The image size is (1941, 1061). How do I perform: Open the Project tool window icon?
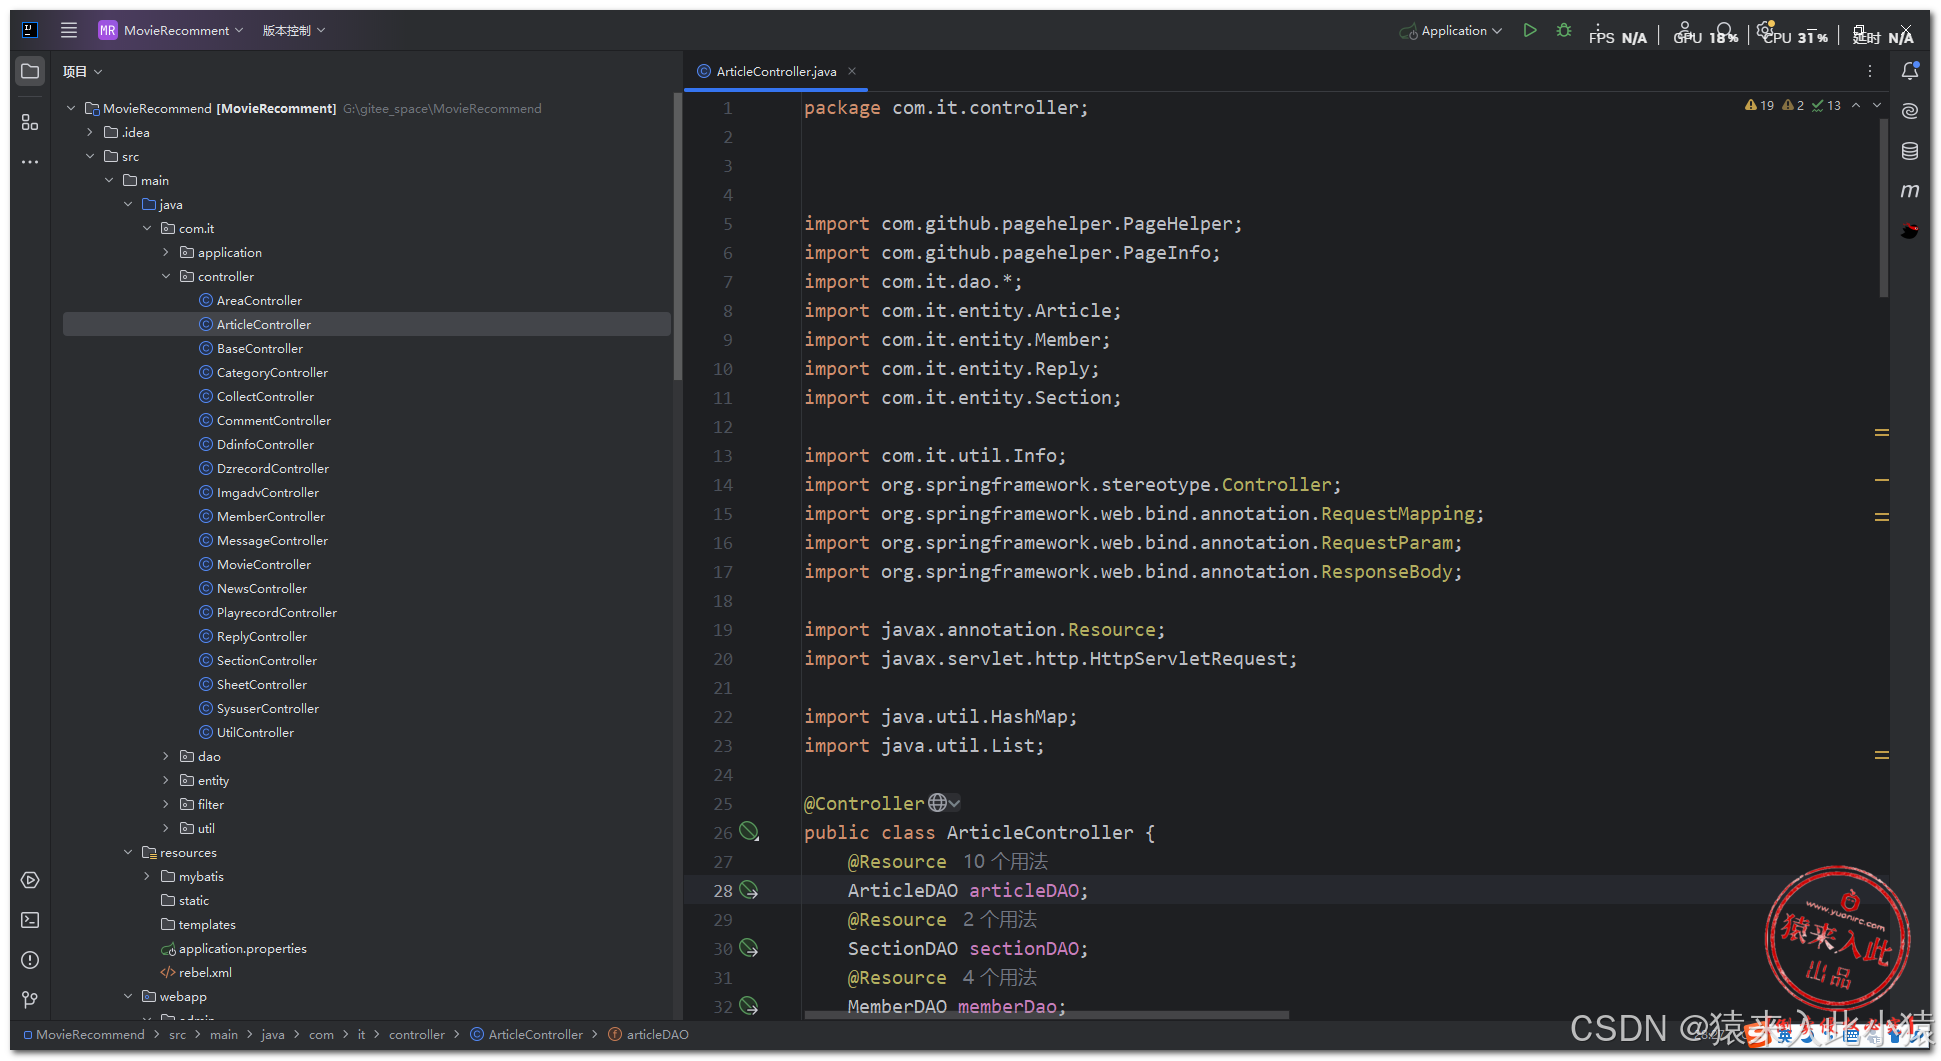click(x=30, y=71)
